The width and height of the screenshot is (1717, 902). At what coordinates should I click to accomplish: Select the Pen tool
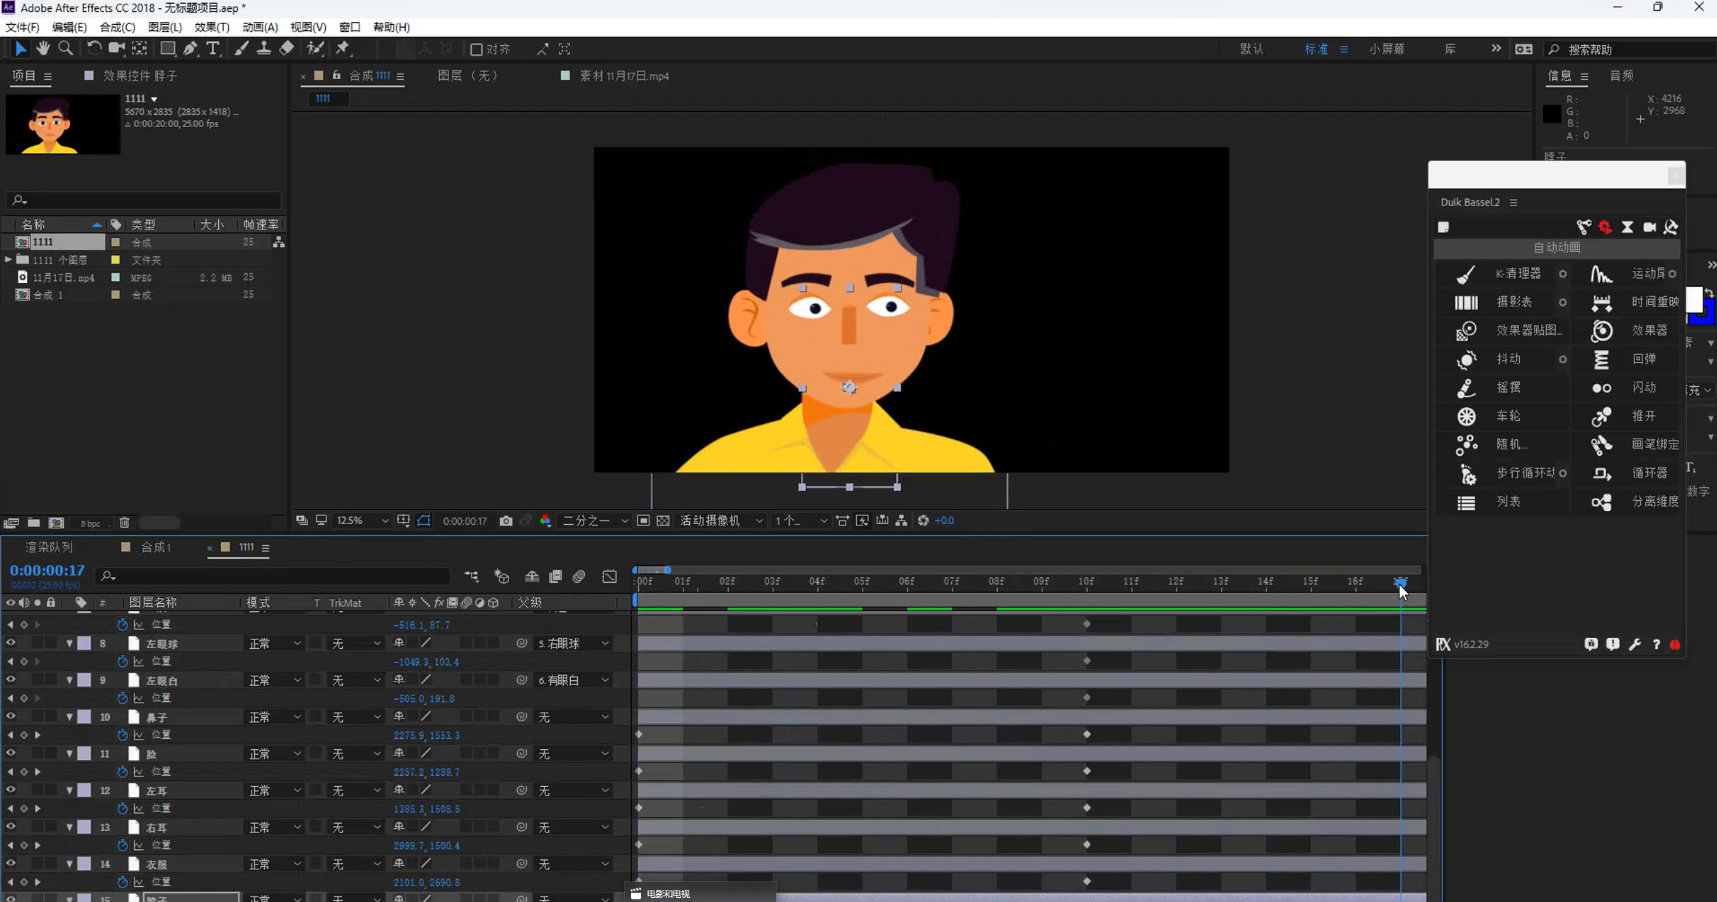190,48
